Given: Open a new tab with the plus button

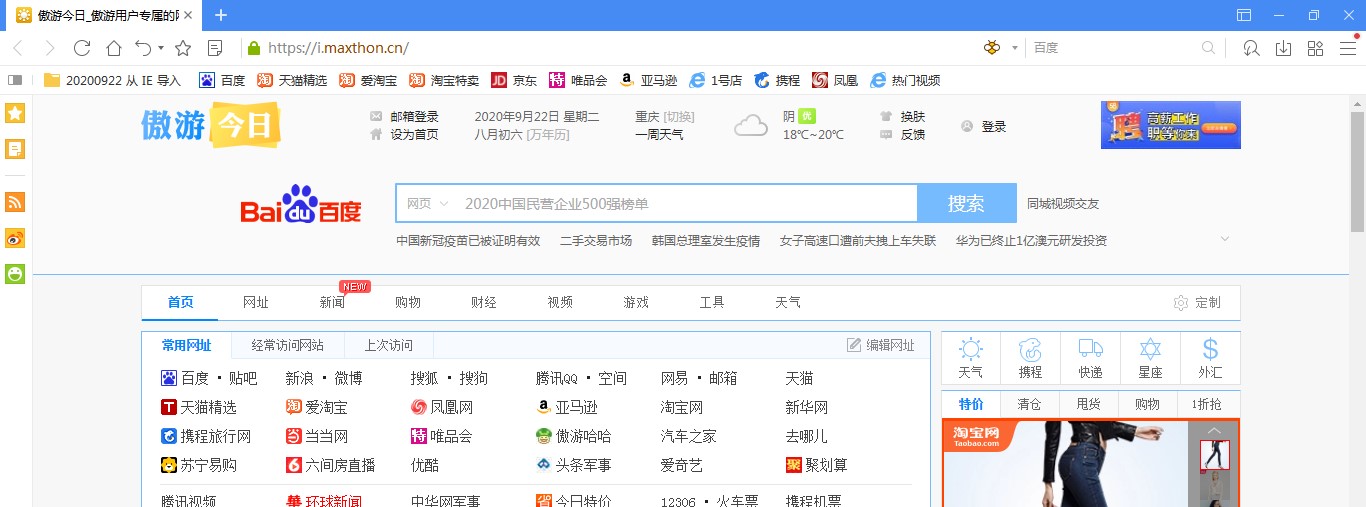Looking at the screenshot, I should point(221,15).
